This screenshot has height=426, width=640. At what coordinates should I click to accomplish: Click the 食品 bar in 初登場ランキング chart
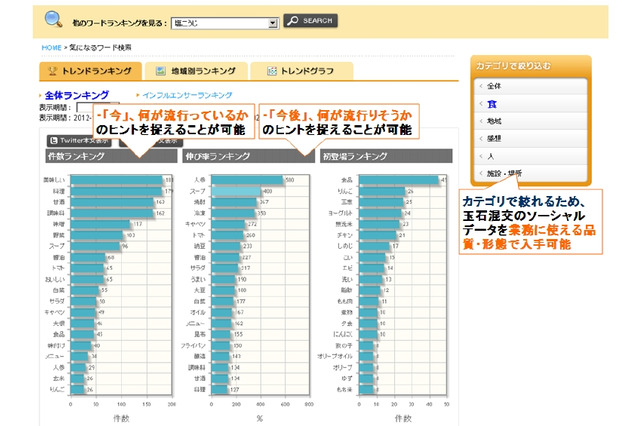[x=399, y=180]
